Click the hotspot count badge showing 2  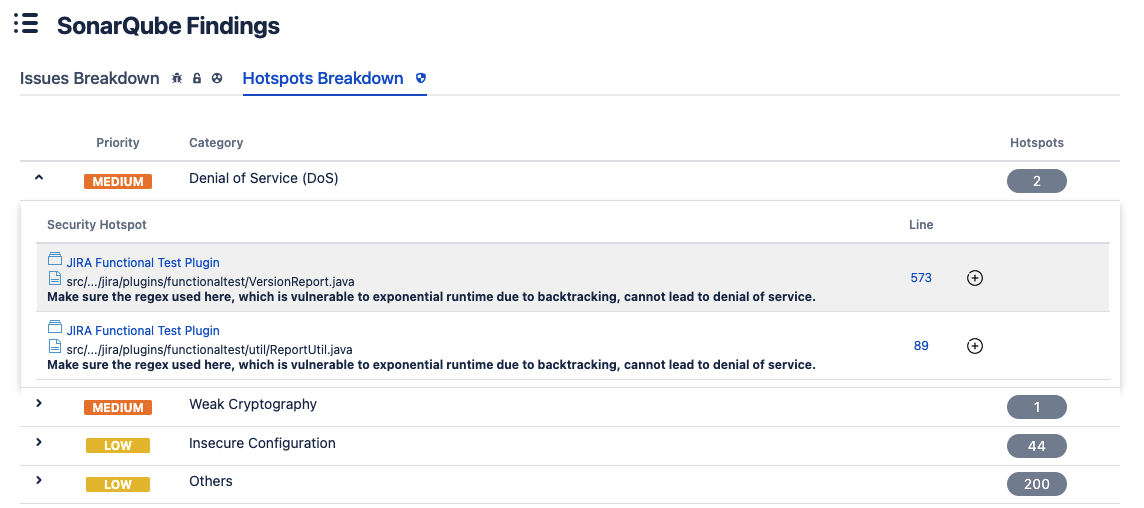1037,181
